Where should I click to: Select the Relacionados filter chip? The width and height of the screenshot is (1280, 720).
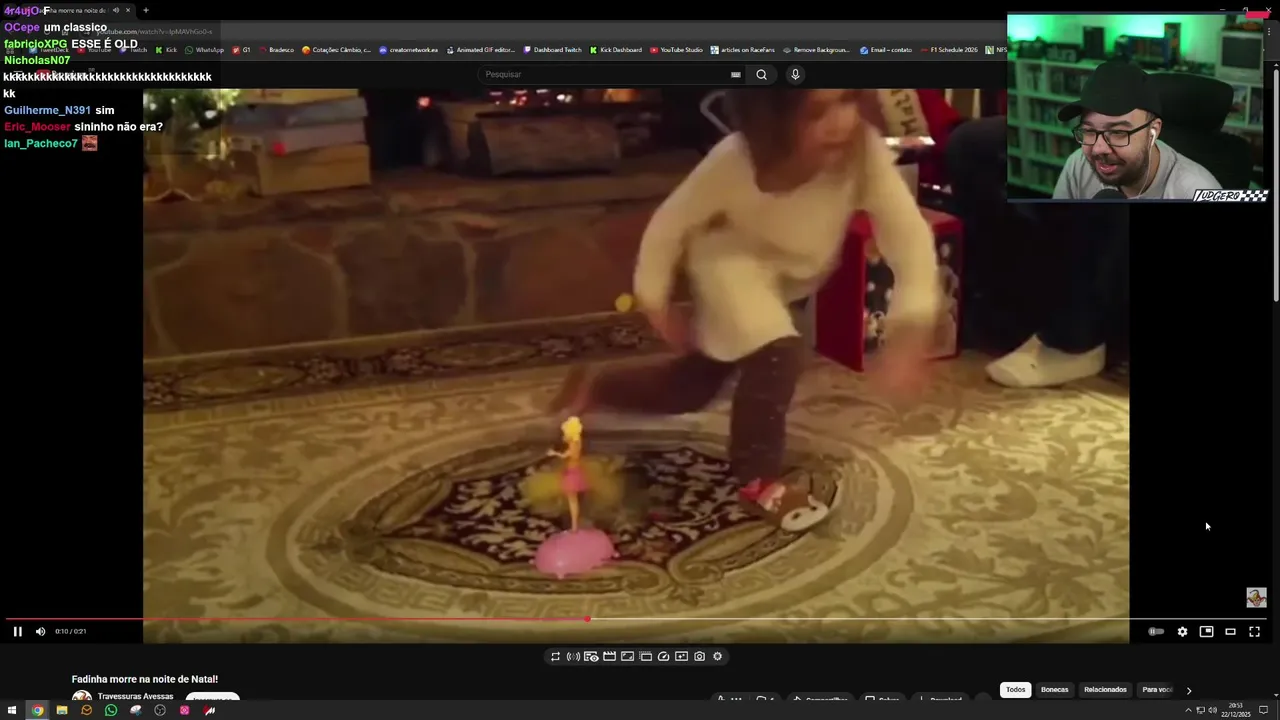point(1105,690)
